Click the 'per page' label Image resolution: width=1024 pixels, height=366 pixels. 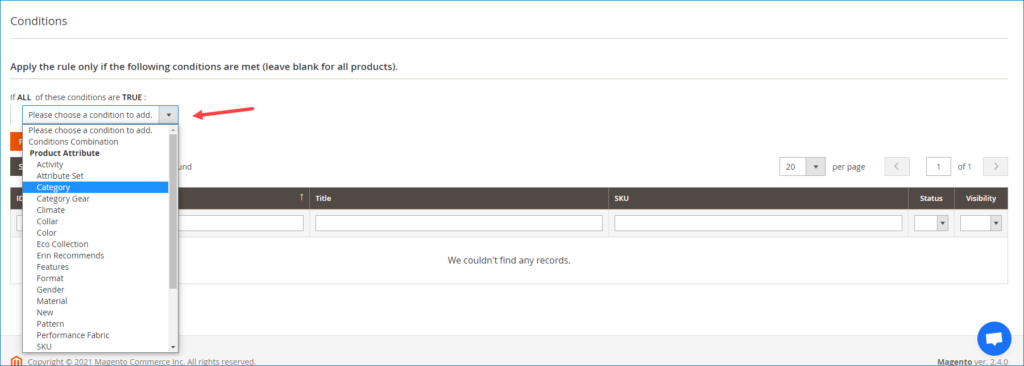click(x=848, y=167)
